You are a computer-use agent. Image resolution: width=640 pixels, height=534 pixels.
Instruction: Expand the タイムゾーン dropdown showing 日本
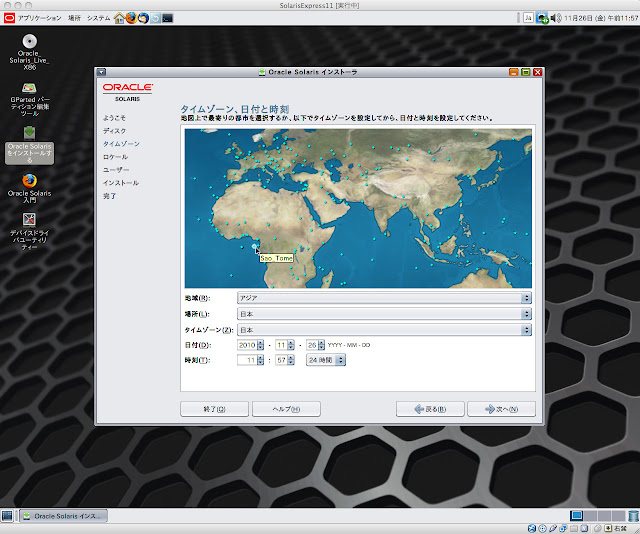coord(384,330)
